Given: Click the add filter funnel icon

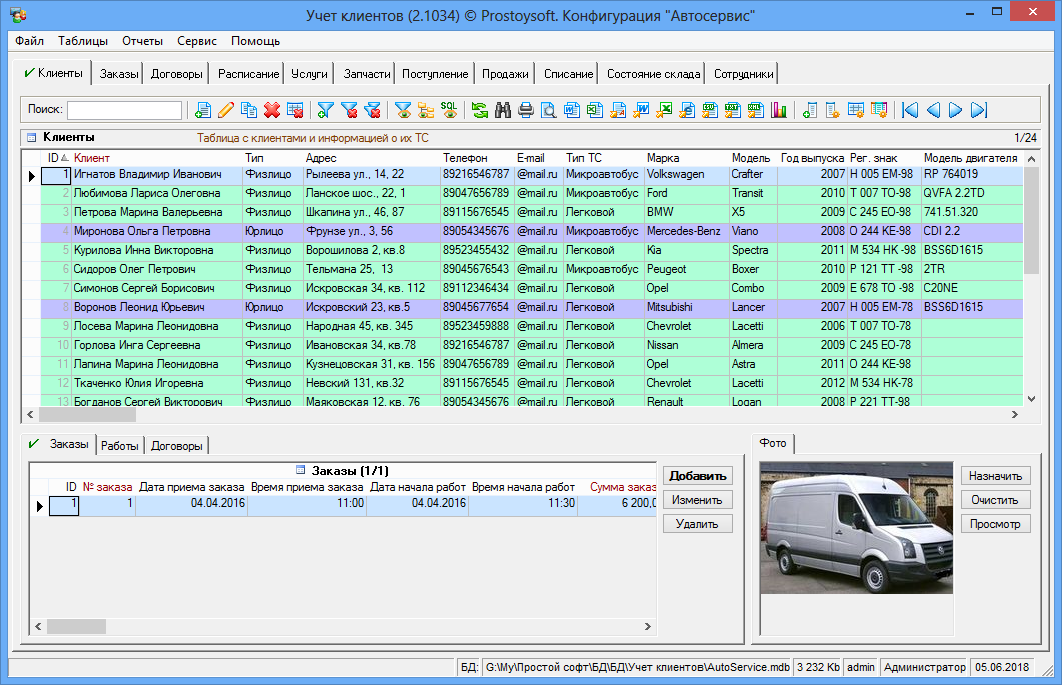Looking at the screenshot, I should [x=325, y=110].
